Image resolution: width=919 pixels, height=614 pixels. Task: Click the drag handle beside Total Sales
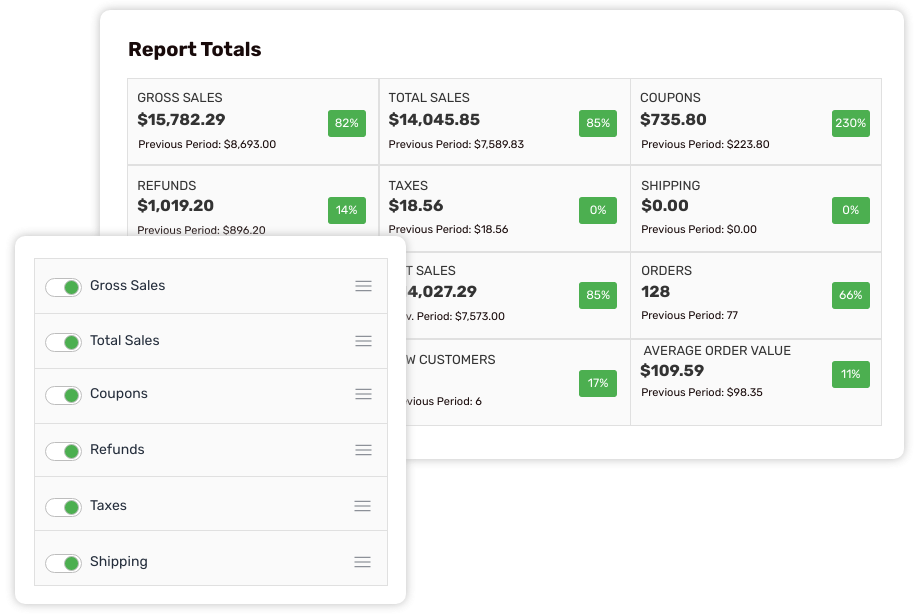click(362, 341)
